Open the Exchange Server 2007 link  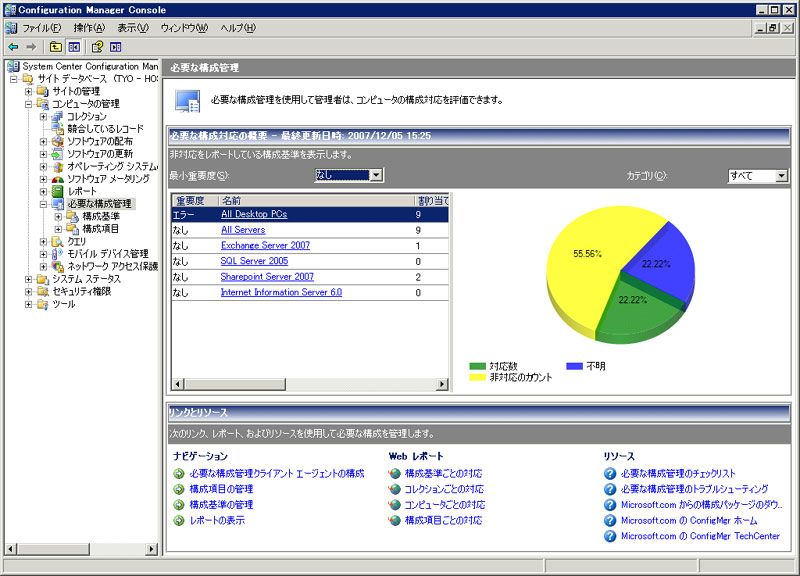(265, 245)
